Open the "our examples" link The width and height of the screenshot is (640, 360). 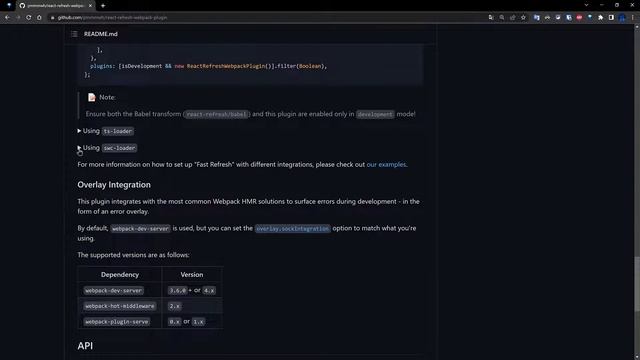tap(386, 164)
